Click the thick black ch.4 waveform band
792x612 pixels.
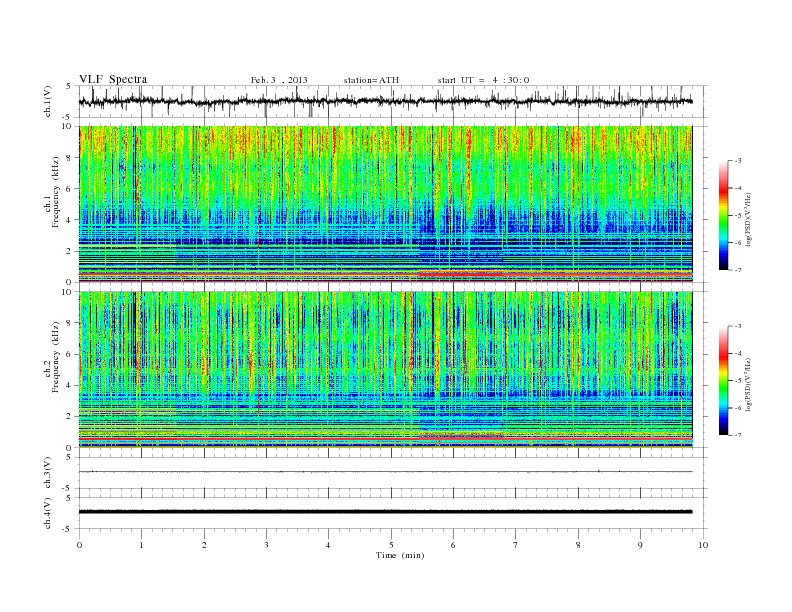(385, 512)
